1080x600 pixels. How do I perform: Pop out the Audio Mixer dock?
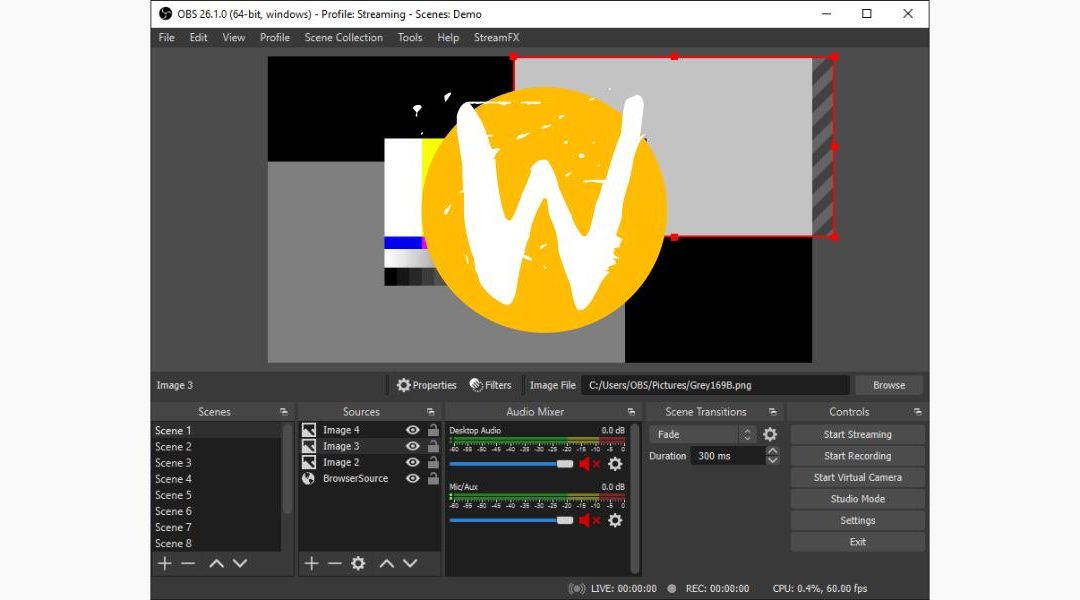[631, 412]
